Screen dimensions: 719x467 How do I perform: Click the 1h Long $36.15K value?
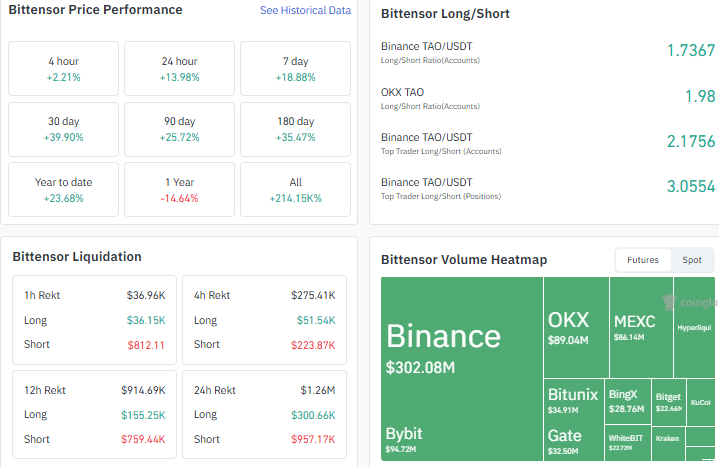[x=146, y=320]
